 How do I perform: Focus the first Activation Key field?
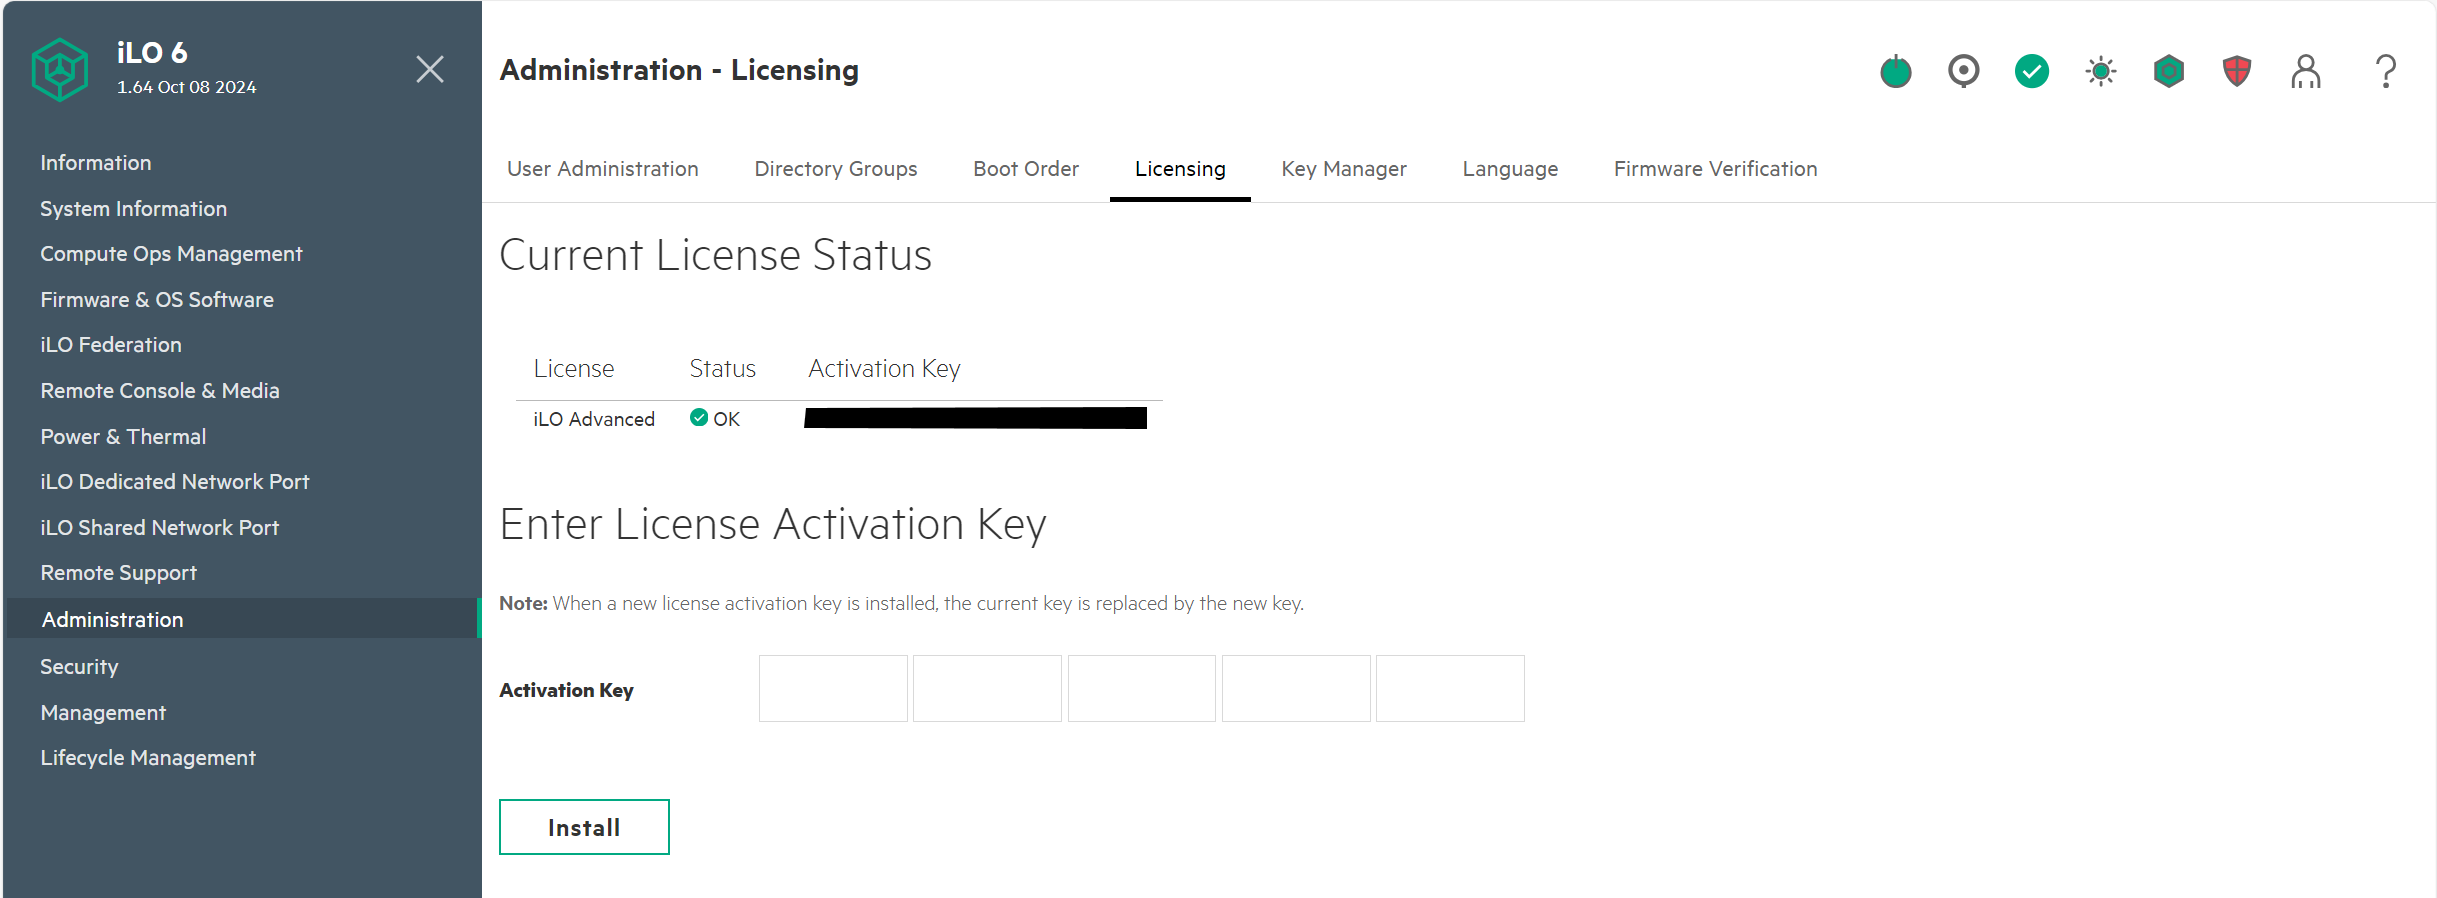833,688
